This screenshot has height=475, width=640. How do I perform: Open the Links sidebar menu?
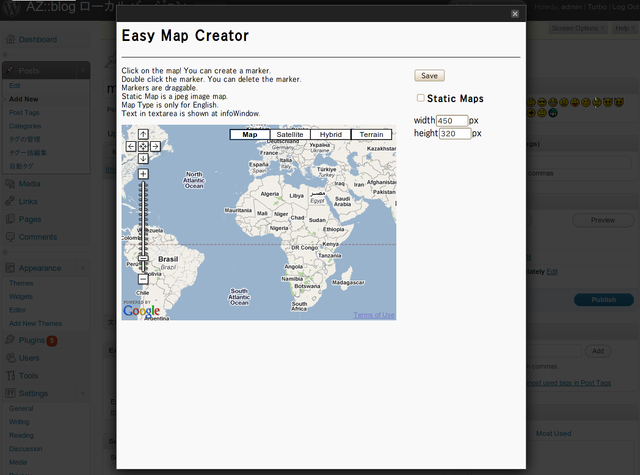click(28, 202)
